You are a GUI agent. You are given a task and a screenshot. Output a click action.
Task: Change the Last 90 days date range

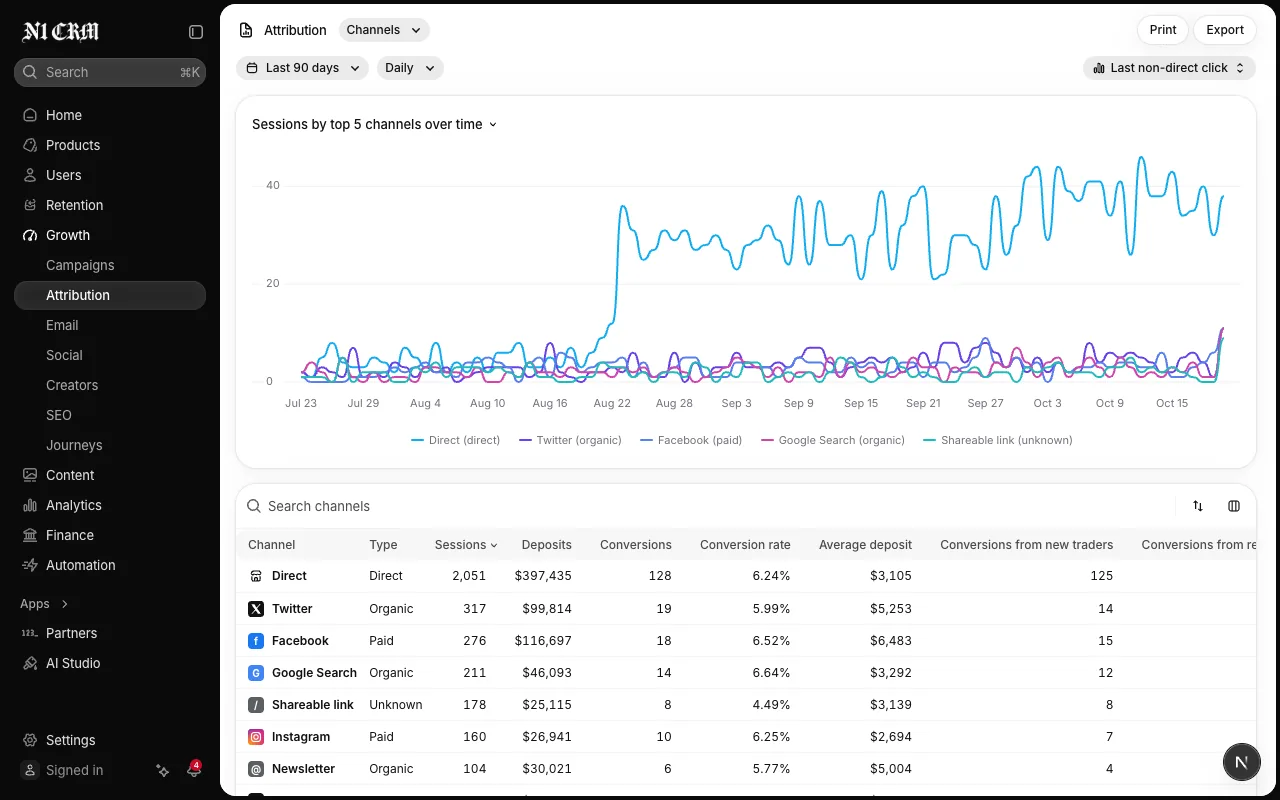pos(302,68)
